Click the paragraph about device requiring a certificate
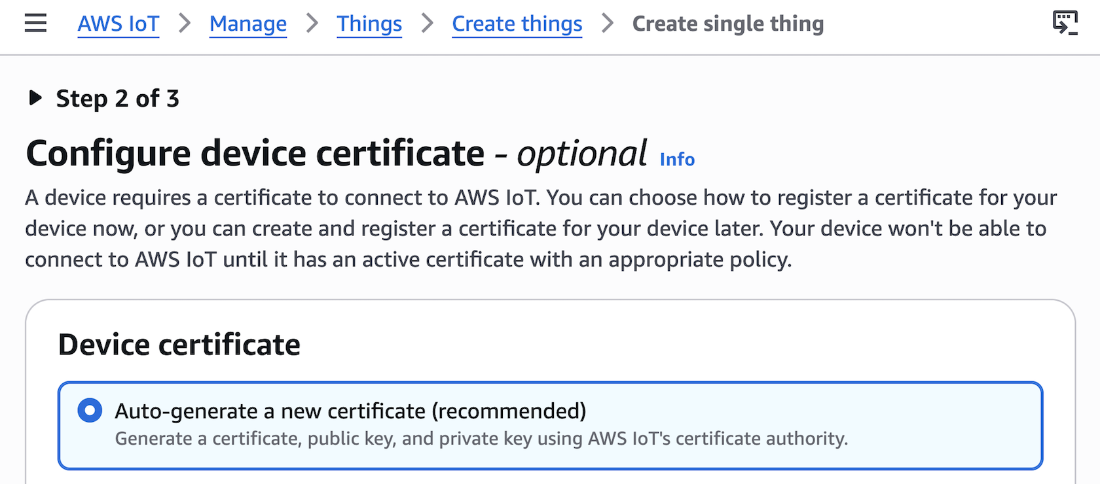This screenshot has width=1100, height=484. click(x=541, y=229)
